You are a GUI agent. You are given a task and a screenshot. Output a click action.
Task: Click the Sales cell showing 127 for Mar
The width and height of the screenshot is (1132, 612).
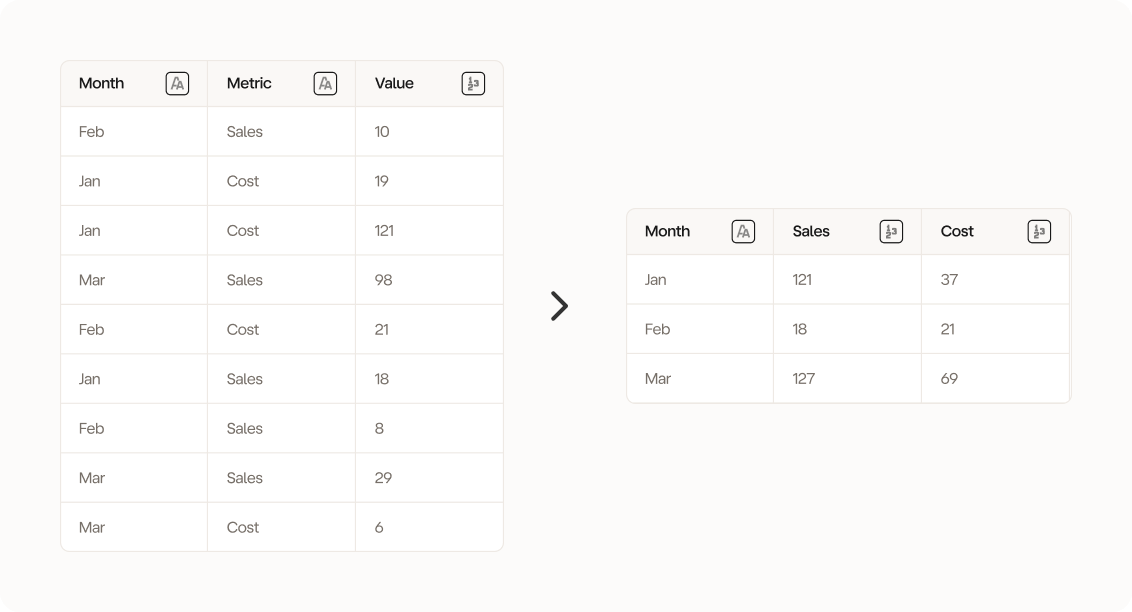pos(804,379)
